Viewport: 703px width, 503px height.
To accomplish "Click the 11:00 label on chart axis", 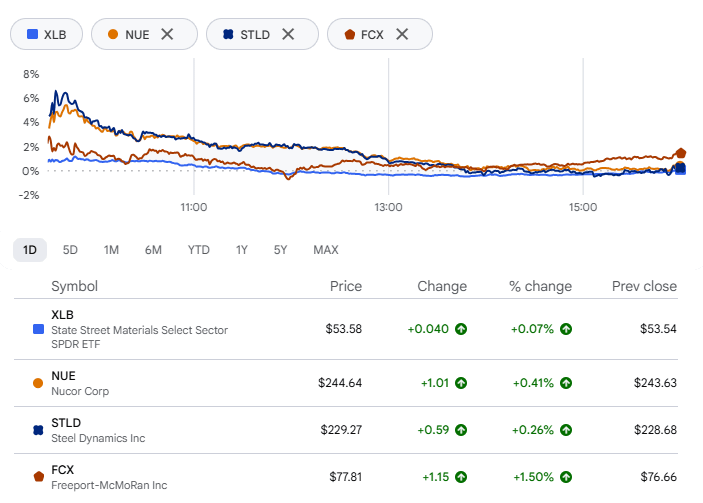I will (194, 207).
